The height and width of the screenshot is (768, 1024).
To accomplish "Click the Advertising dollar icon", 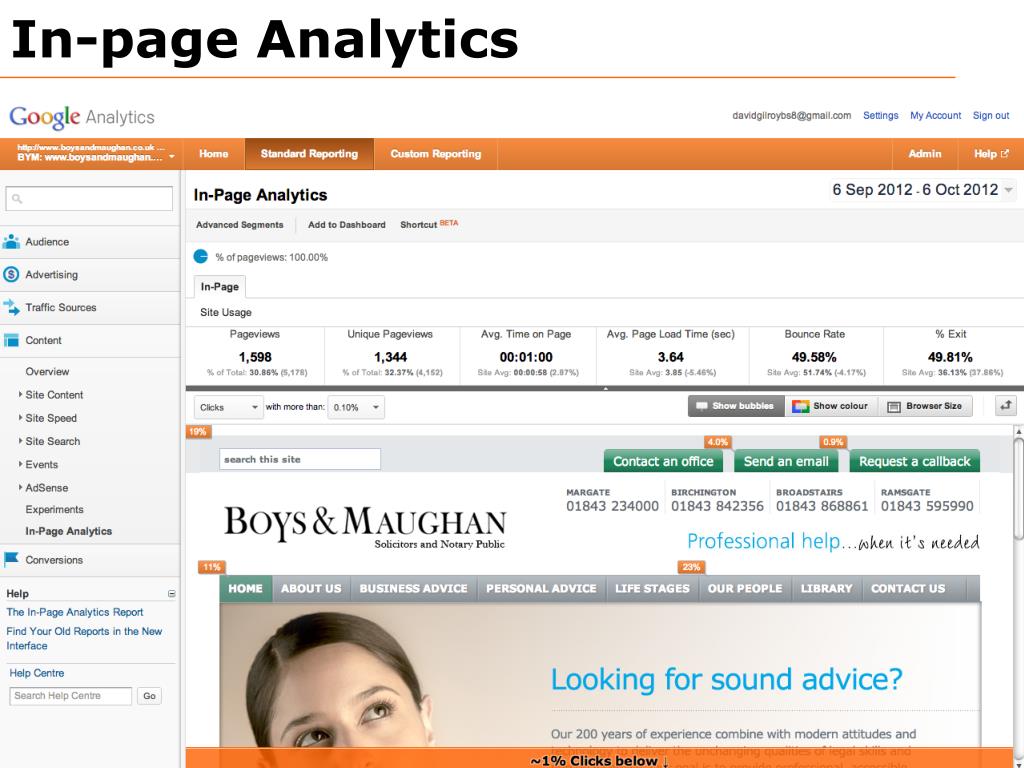I will (11, 274).
